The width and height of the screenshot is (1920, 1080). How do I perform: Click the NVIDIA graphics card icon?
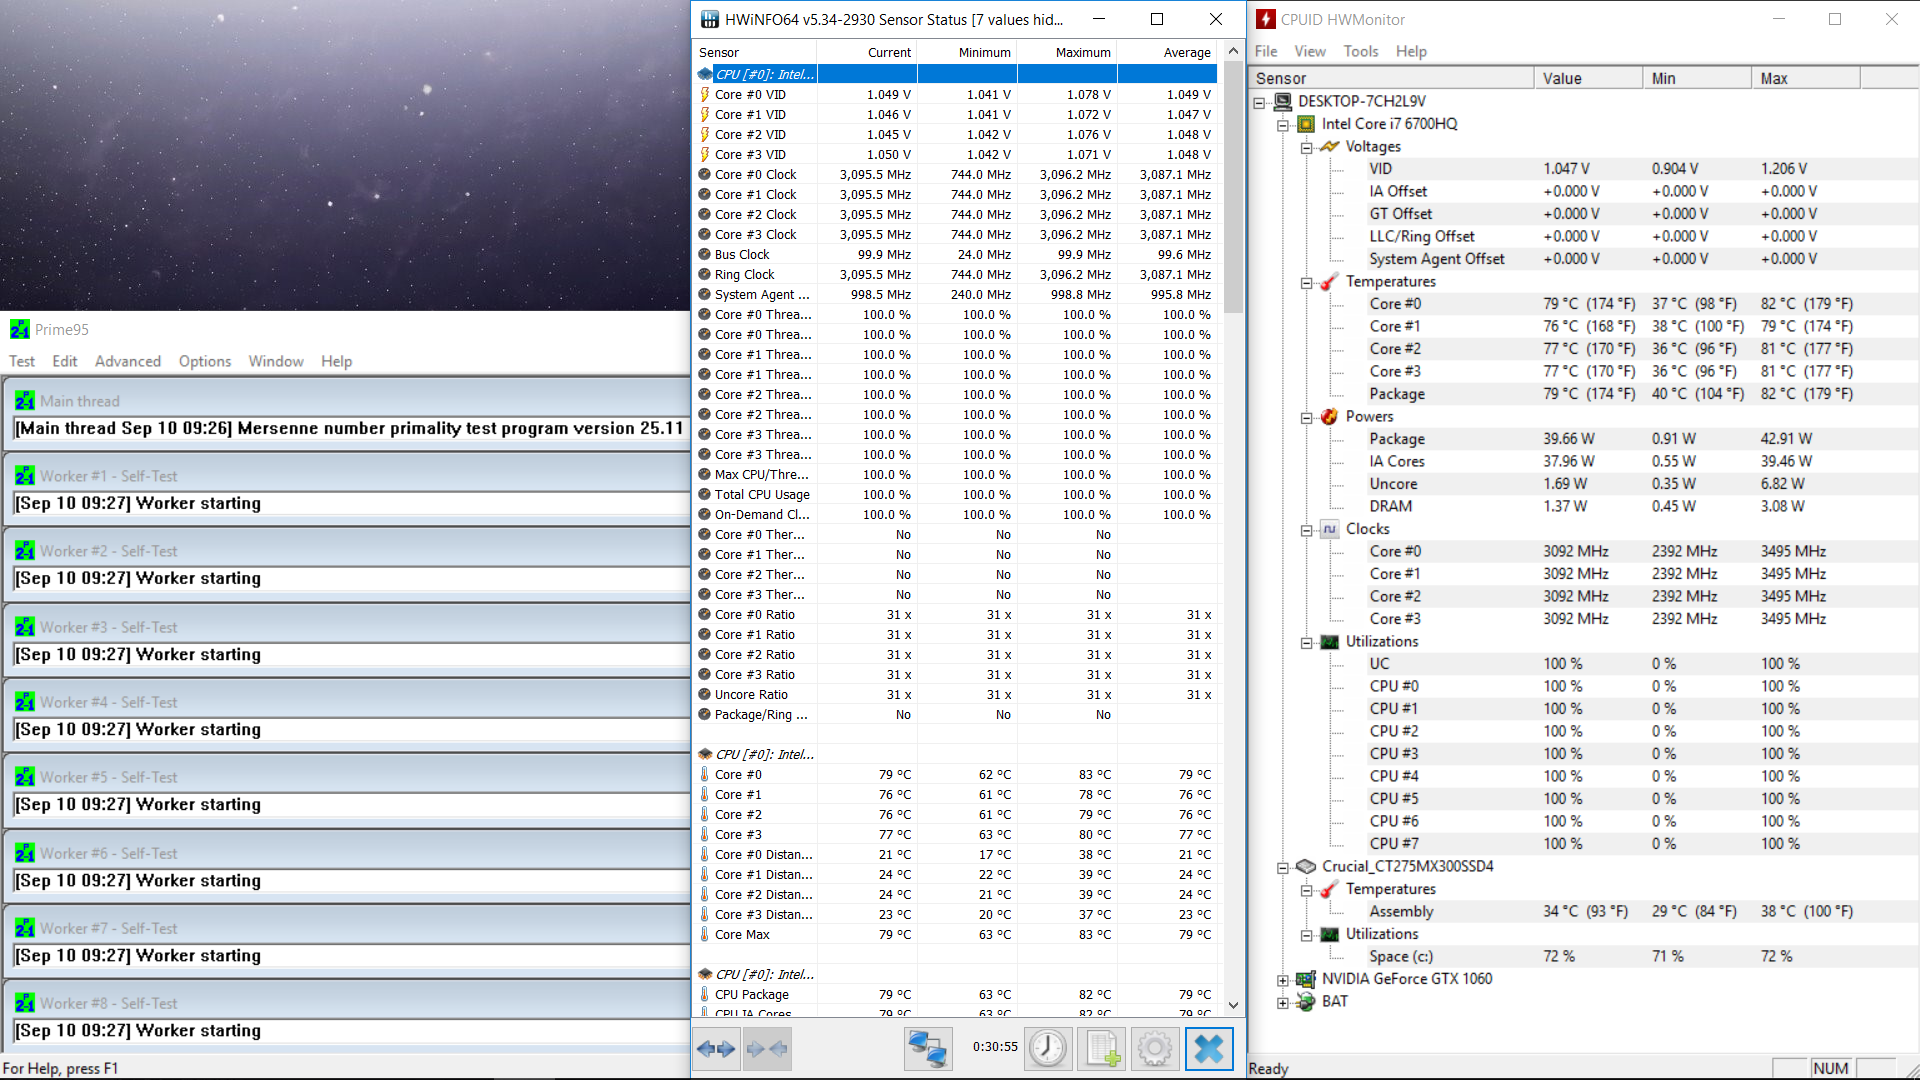[x=1306, y=979]
